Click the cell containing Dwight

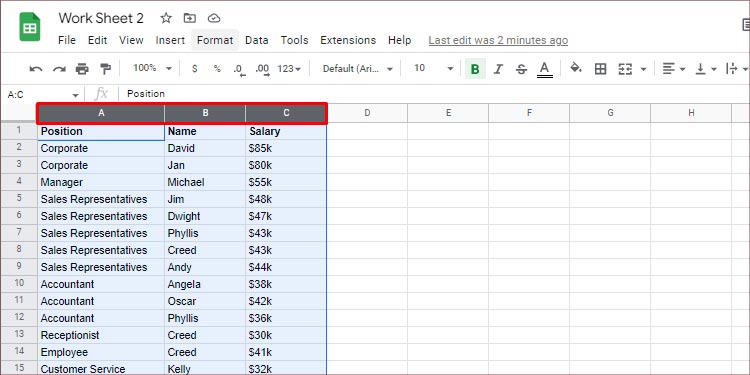coord(205,216)
